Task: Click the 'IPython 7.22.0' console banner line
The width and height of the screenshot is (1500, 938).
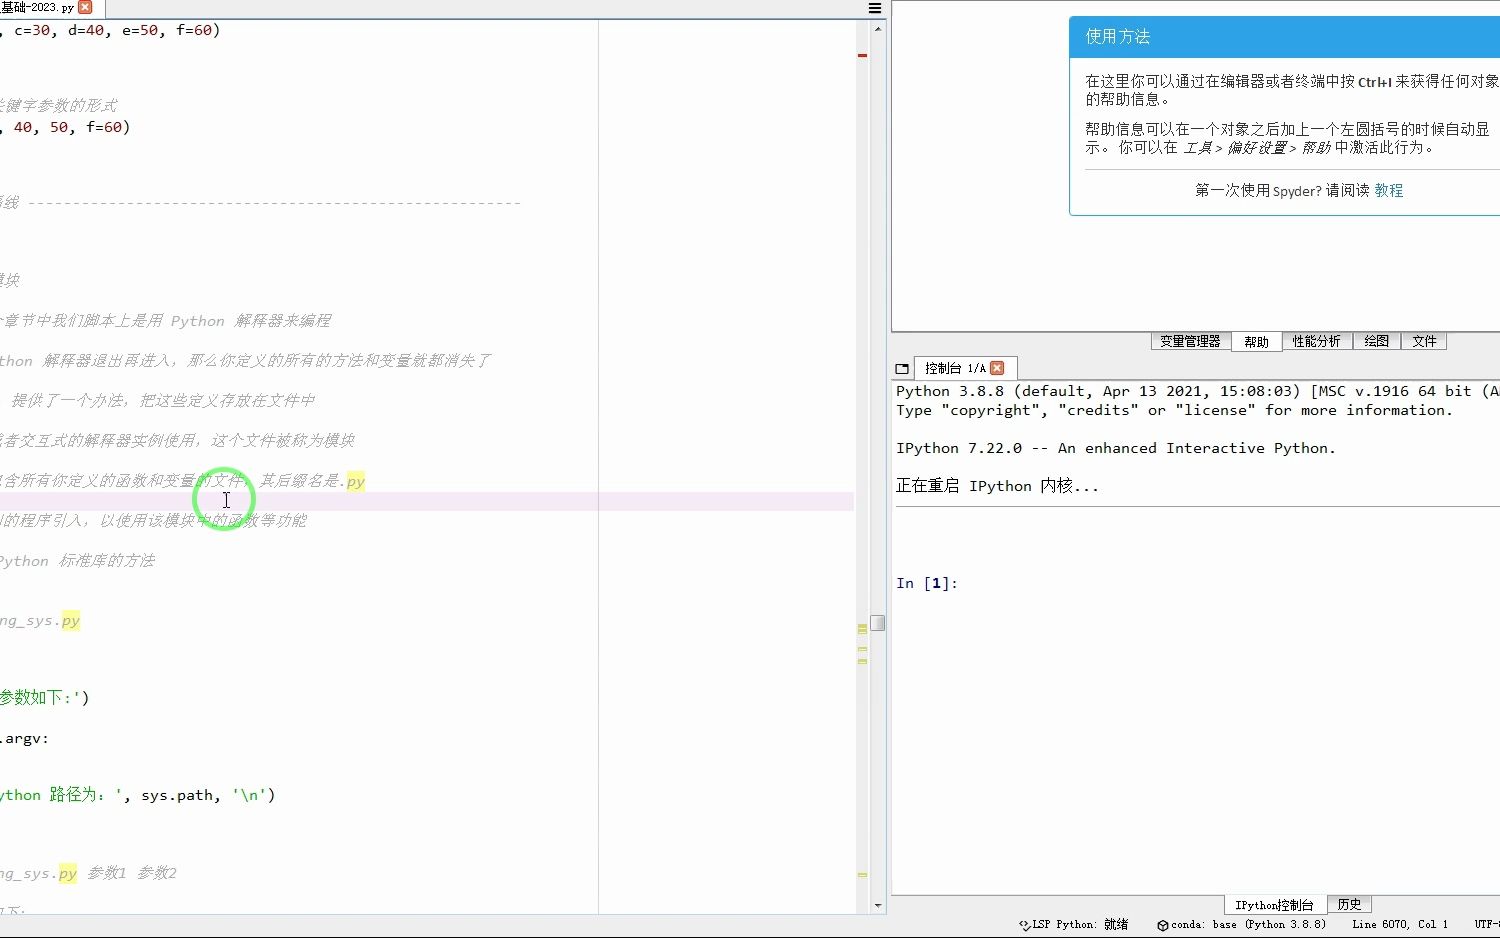Action: click(1116, 448)
